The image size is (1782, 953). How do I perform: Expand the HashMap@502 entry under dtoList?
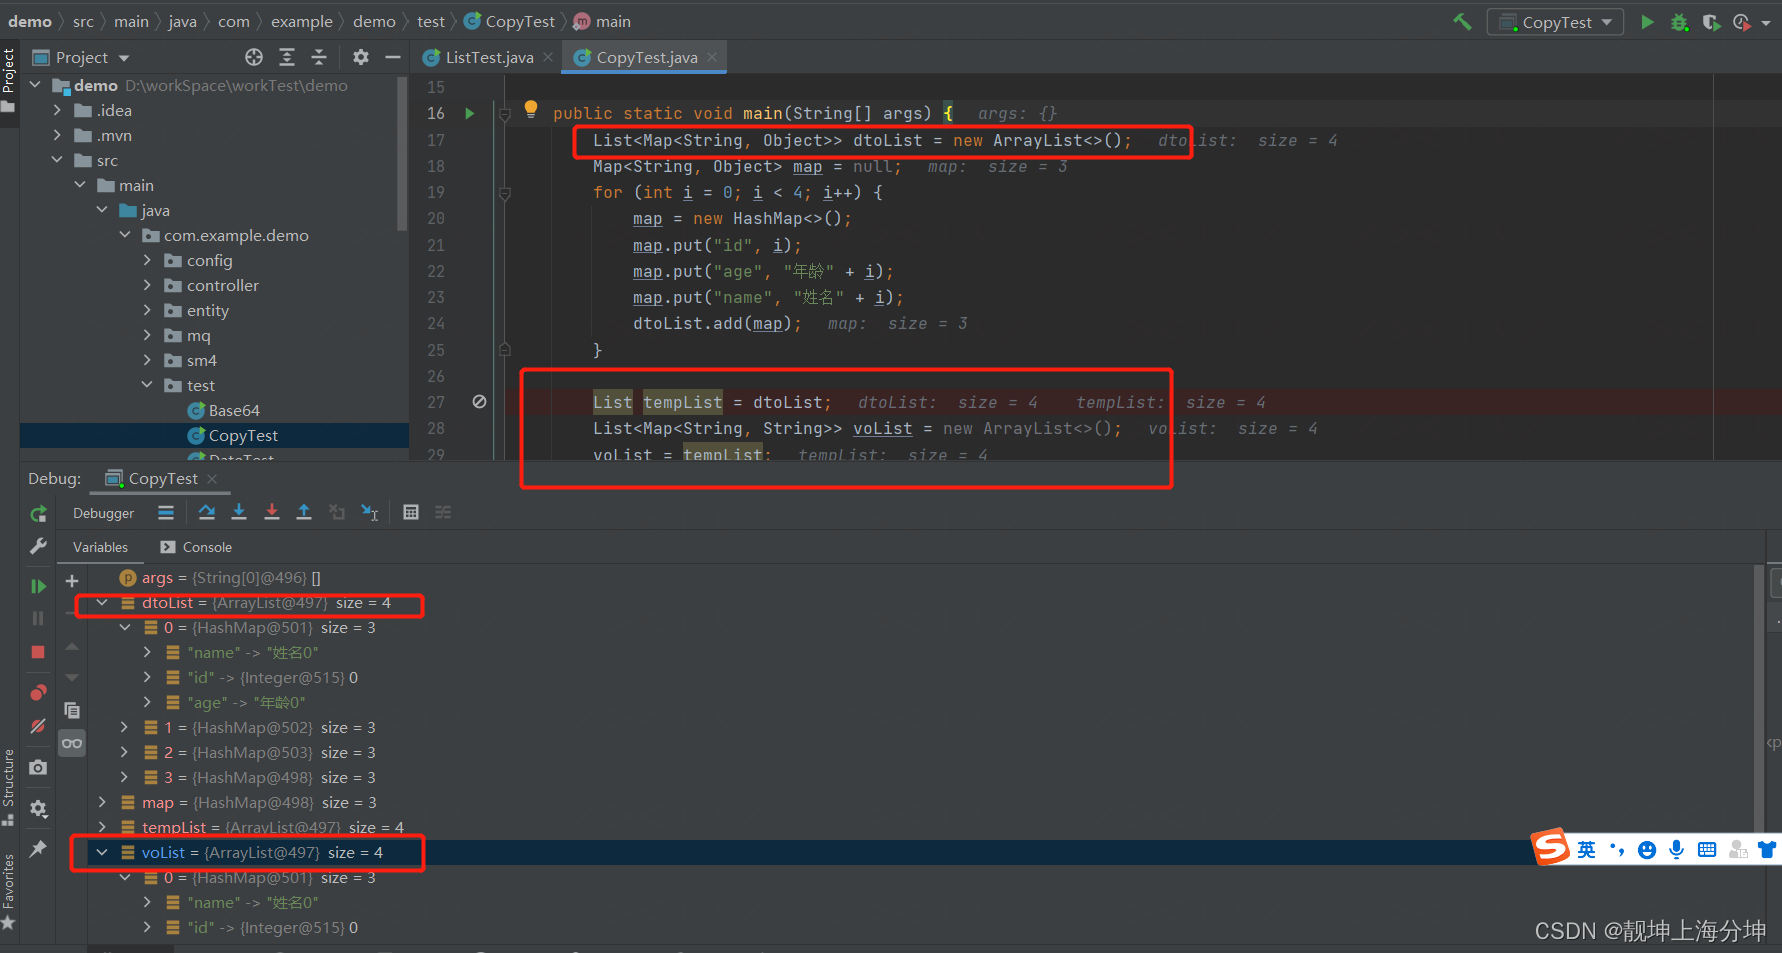pyautogui.click(x=123, y=727)
